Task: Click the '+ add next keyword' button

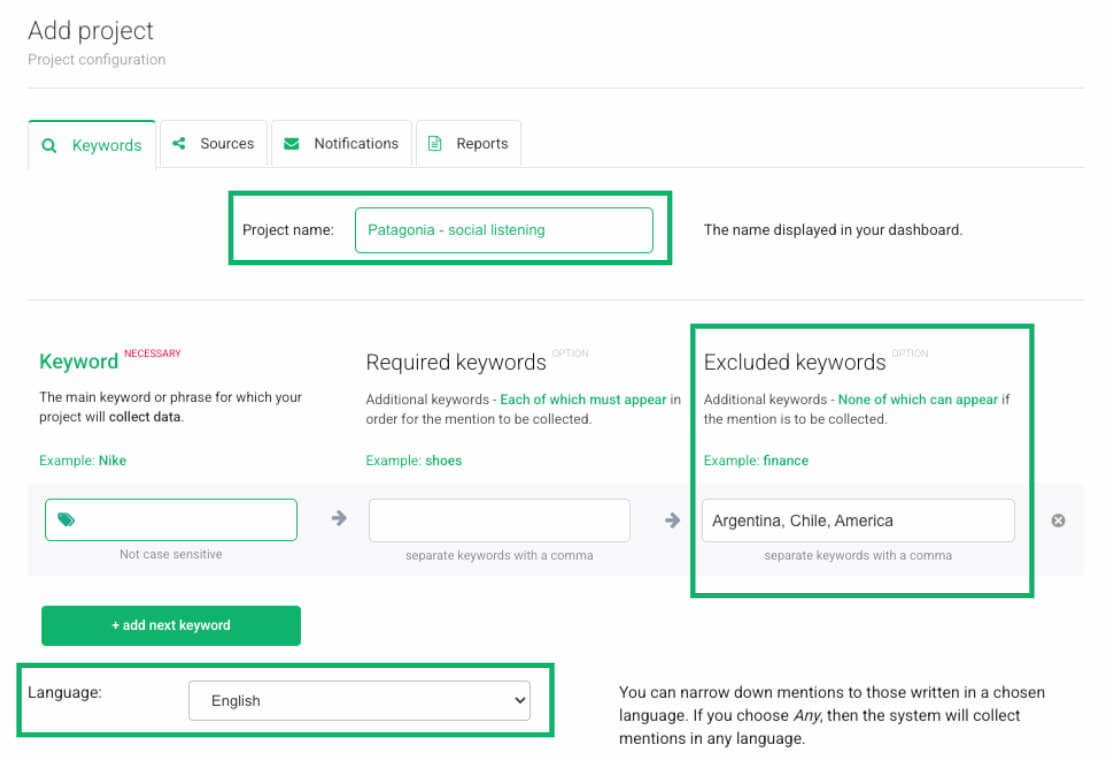Action: point(171,626)
